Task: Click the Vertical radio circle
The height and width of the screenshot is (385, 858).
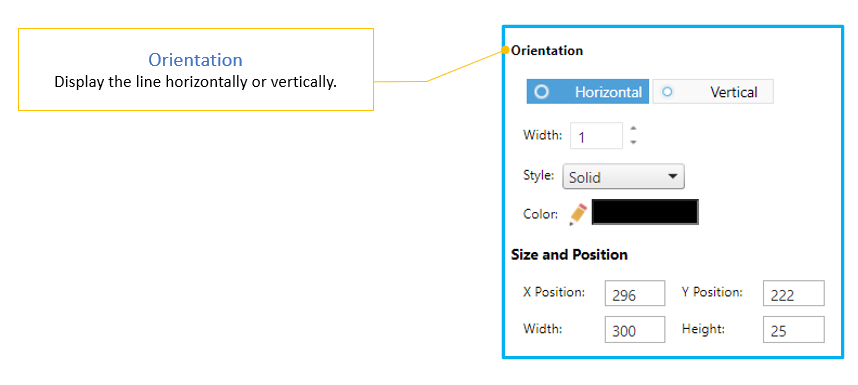Action: click(666, 92)
